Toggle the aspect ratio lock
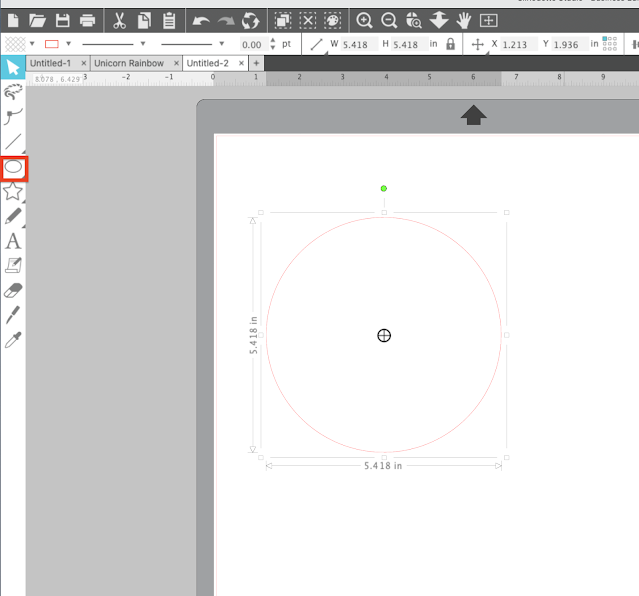Image resolution: width=639 pixels, height=596 pixels. (x=450, y=44)
